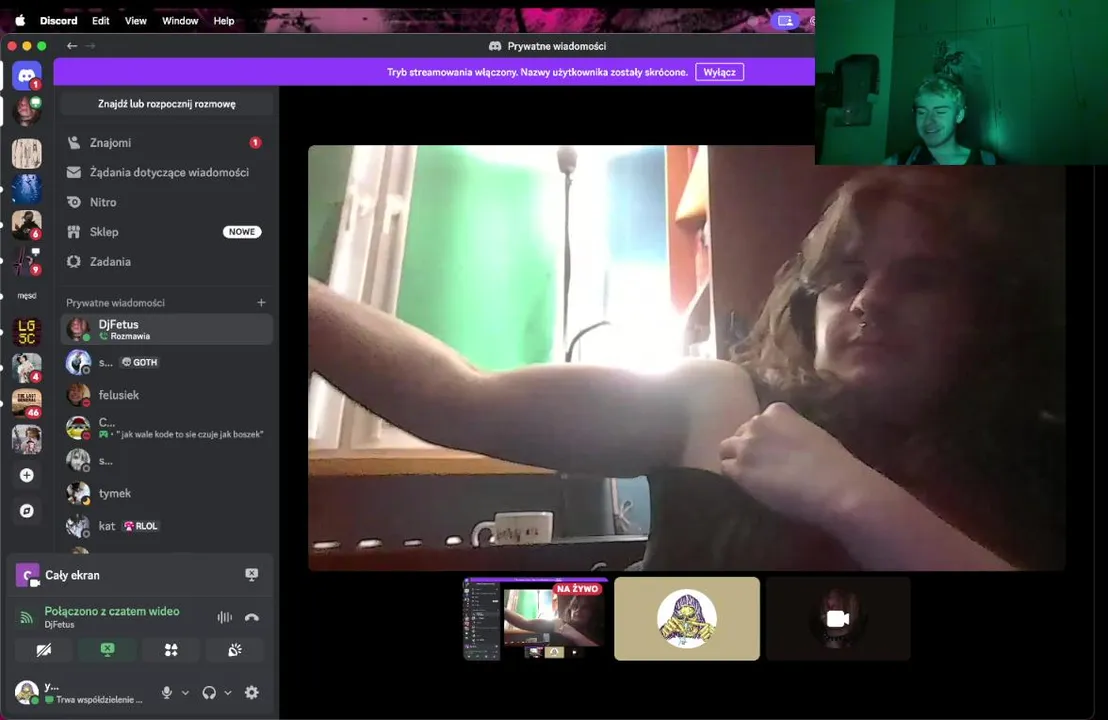Open the Window menu
1108x720 pixels.
[x=180, y=20]
